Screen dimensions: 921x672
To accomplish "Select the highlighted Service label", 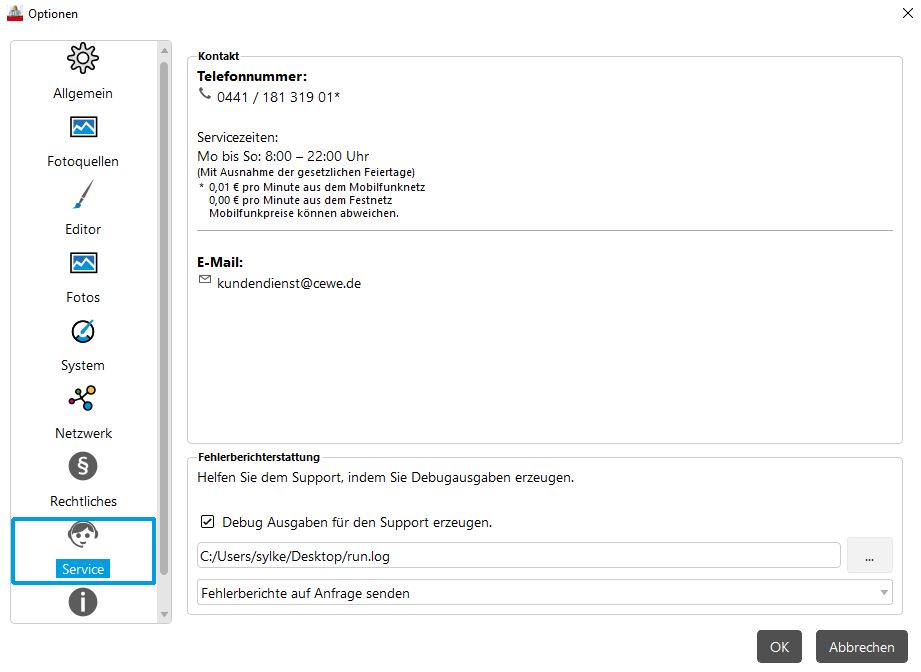I will (x=83, y=569).
